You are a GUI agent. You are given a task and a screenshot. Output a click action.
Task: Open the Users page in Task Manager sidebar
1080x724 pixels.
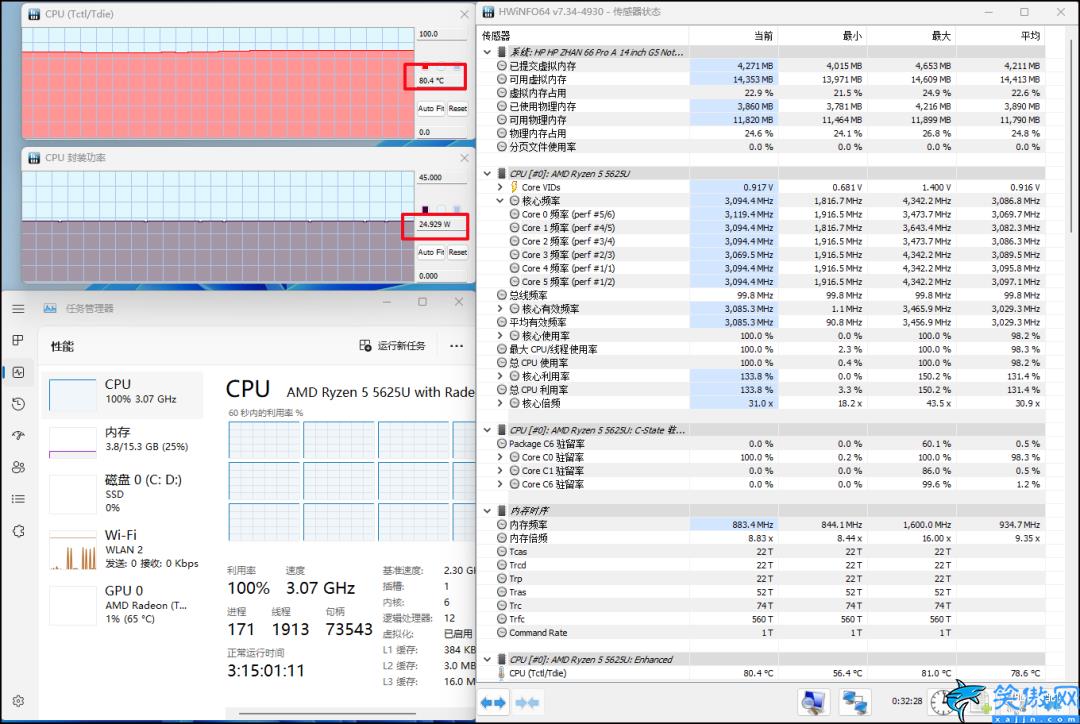pos(19,467)
